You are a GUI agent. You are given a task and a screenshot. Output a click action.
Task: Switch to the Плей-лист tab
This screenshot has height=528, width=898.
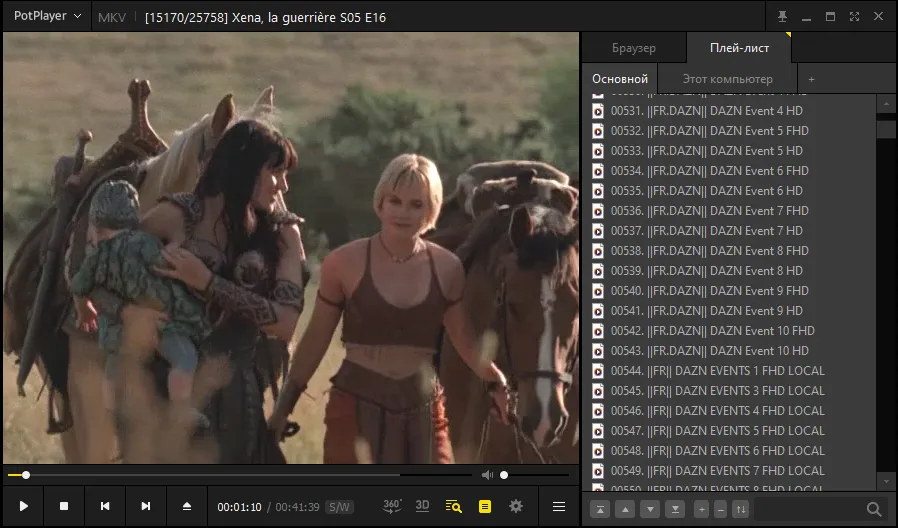(x=739, y=48)
